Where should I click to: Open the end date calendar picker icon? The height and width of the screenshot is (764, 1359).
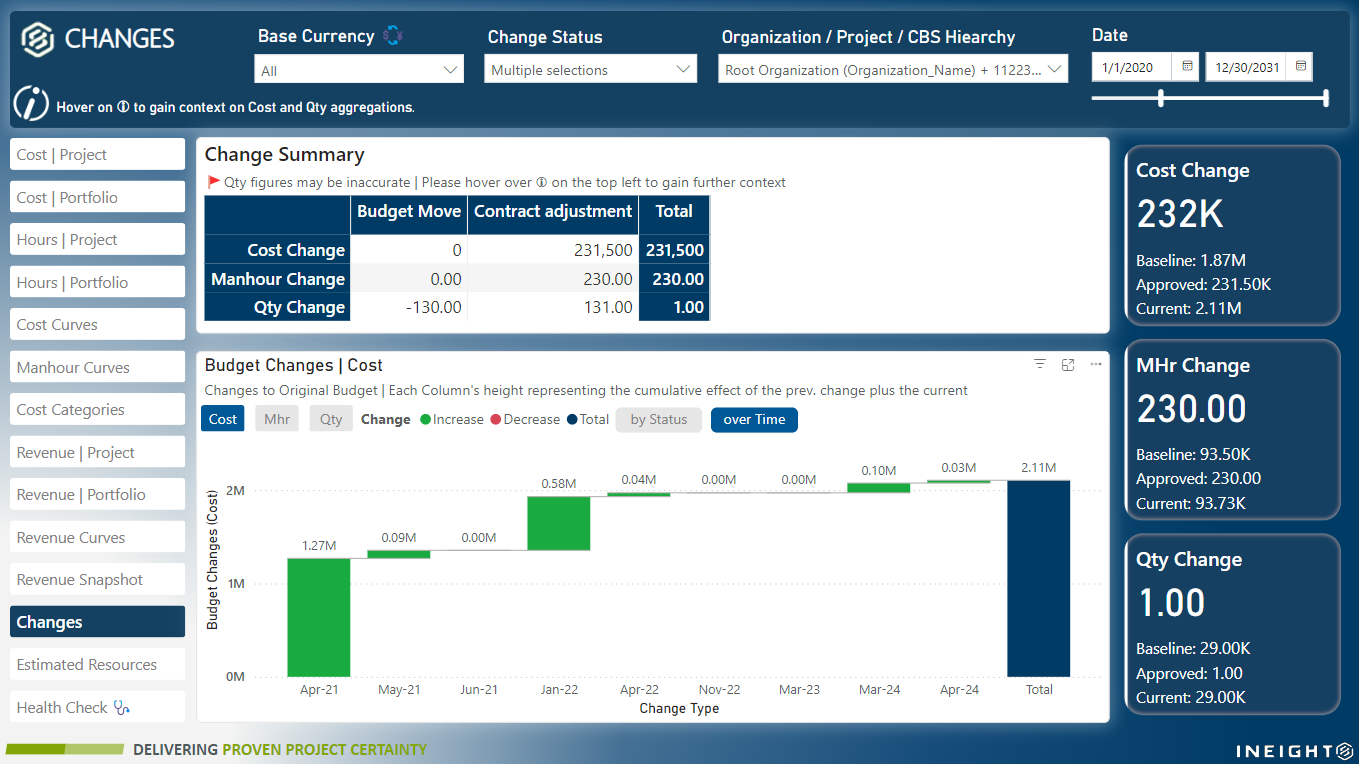pyautogui.click(x=1300, y=66)
